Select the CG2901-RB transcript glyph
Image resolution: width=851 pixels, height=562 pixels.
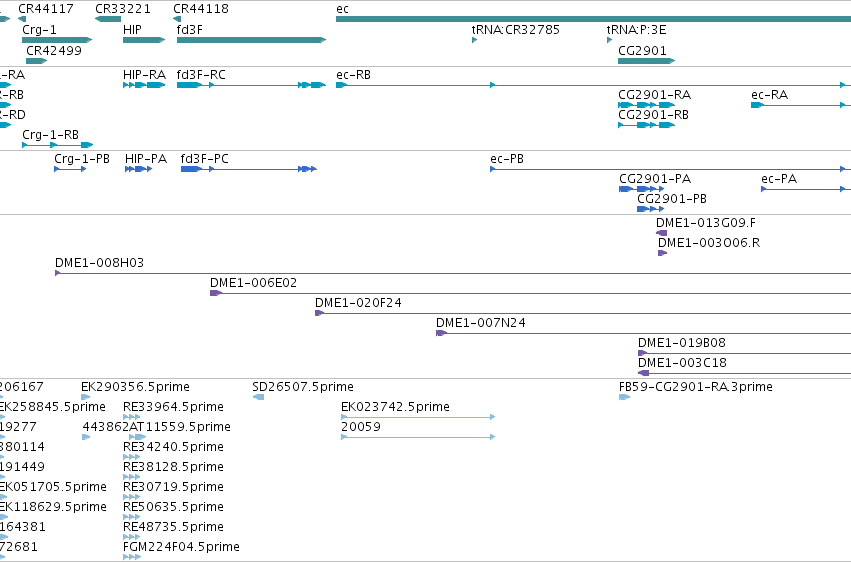pyautogui.click(x=646, y=125)
